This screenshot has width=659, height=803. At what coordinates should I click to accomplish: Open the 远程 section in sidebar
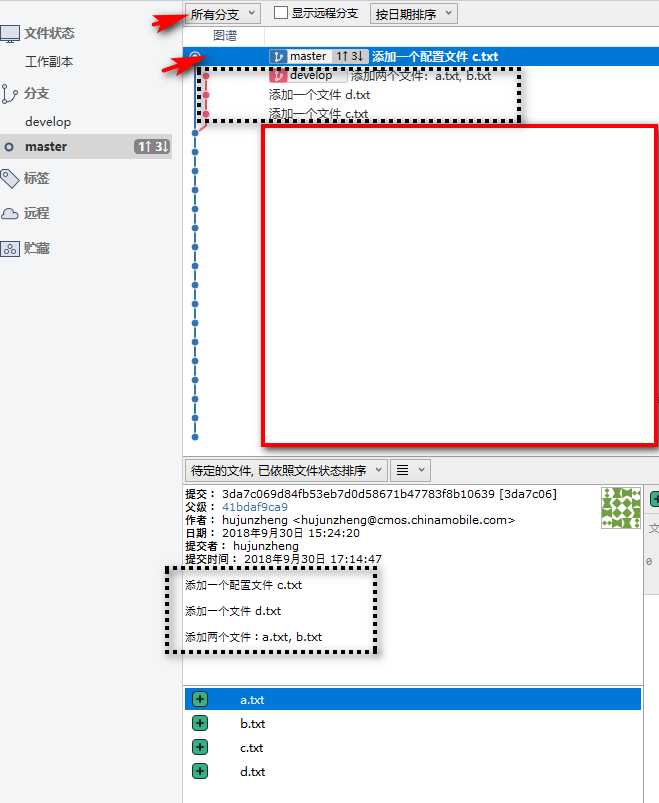click(36, 213)
